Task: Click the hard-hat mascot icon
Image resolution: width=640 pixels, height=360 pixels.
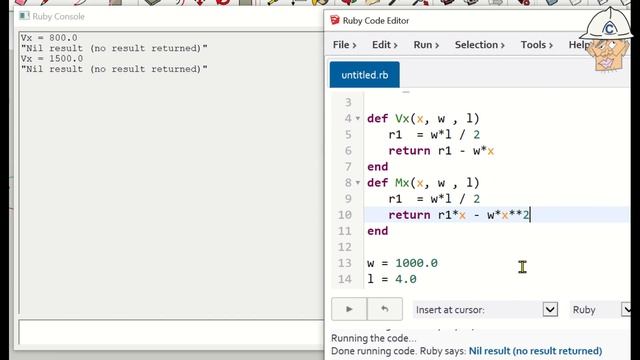Action: pos(608,41)
